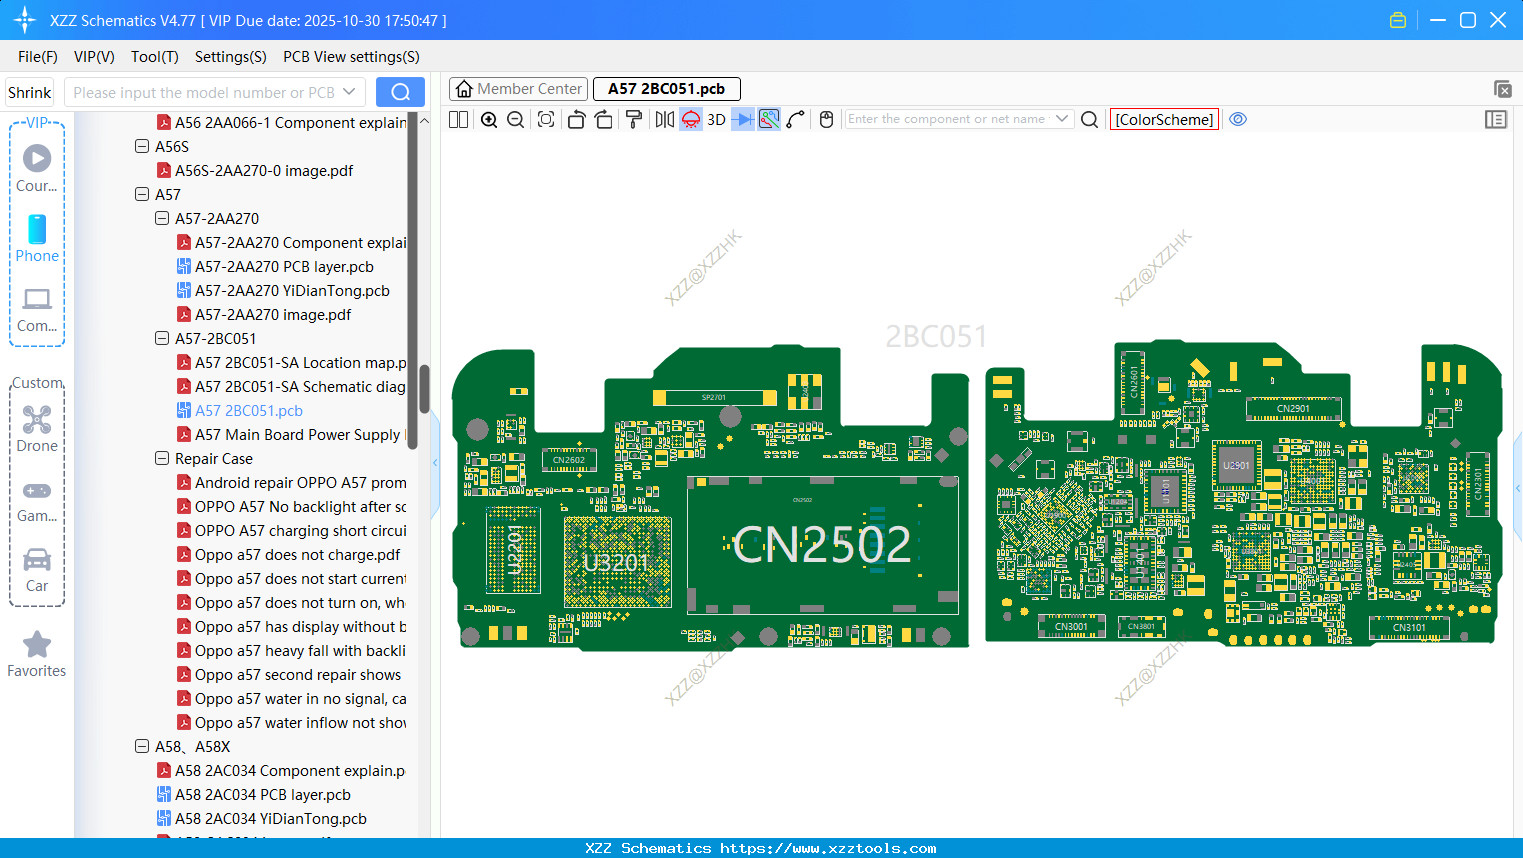This screenshot has height=858, width=1523.
Task: Click the U2901 chip on right board
Action: pyautogui.click(x=1236, y=465)
